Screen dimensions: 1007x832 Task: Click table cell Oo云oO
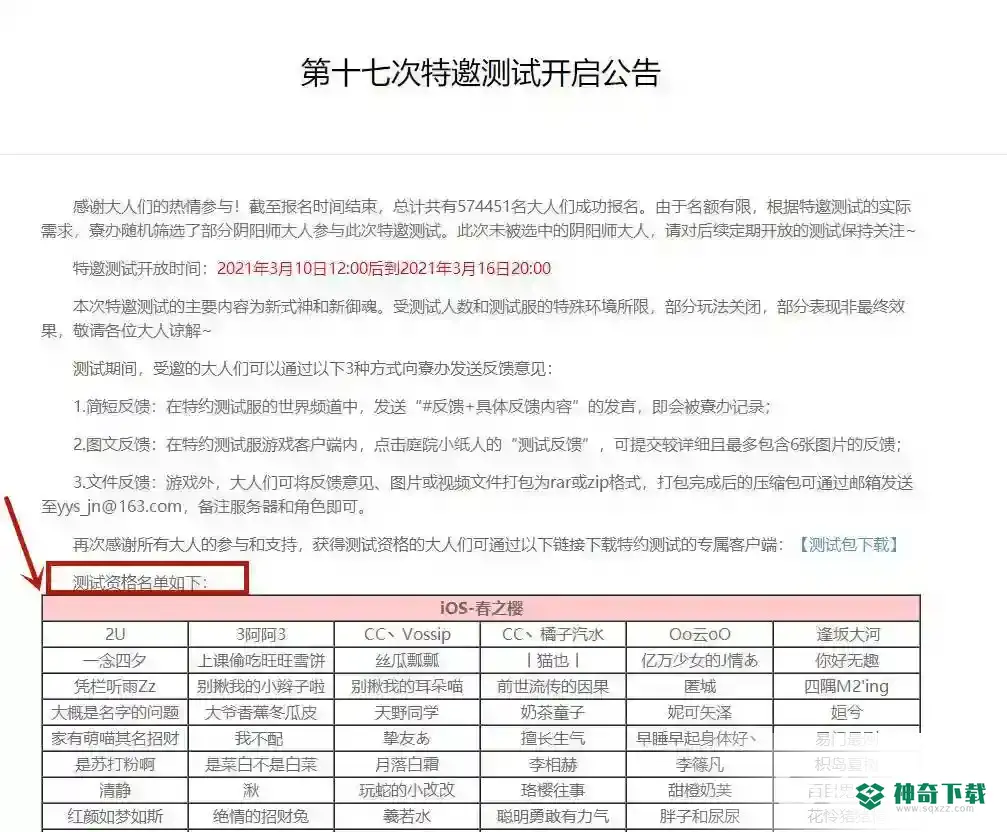pyautogui.click(x=699, y=634)
